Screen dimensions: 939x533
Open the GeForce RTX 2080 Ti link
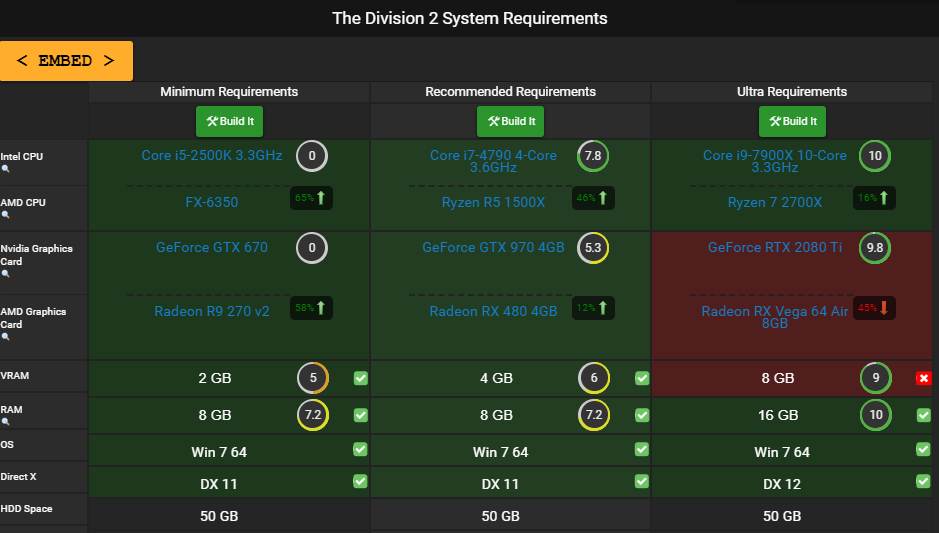[x=775, y=247]
